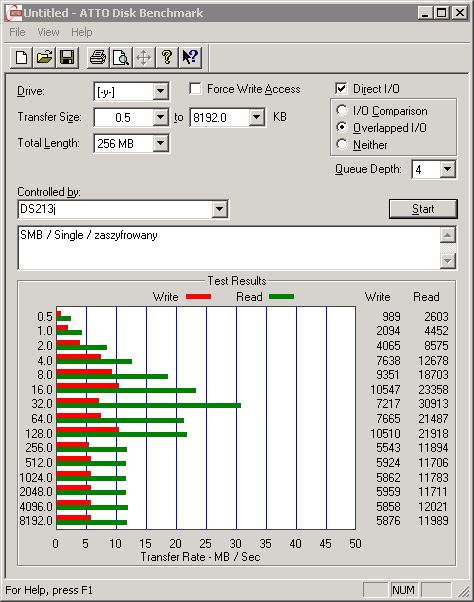
Task: Open the View menu
Action: click(x=48, y=32)
